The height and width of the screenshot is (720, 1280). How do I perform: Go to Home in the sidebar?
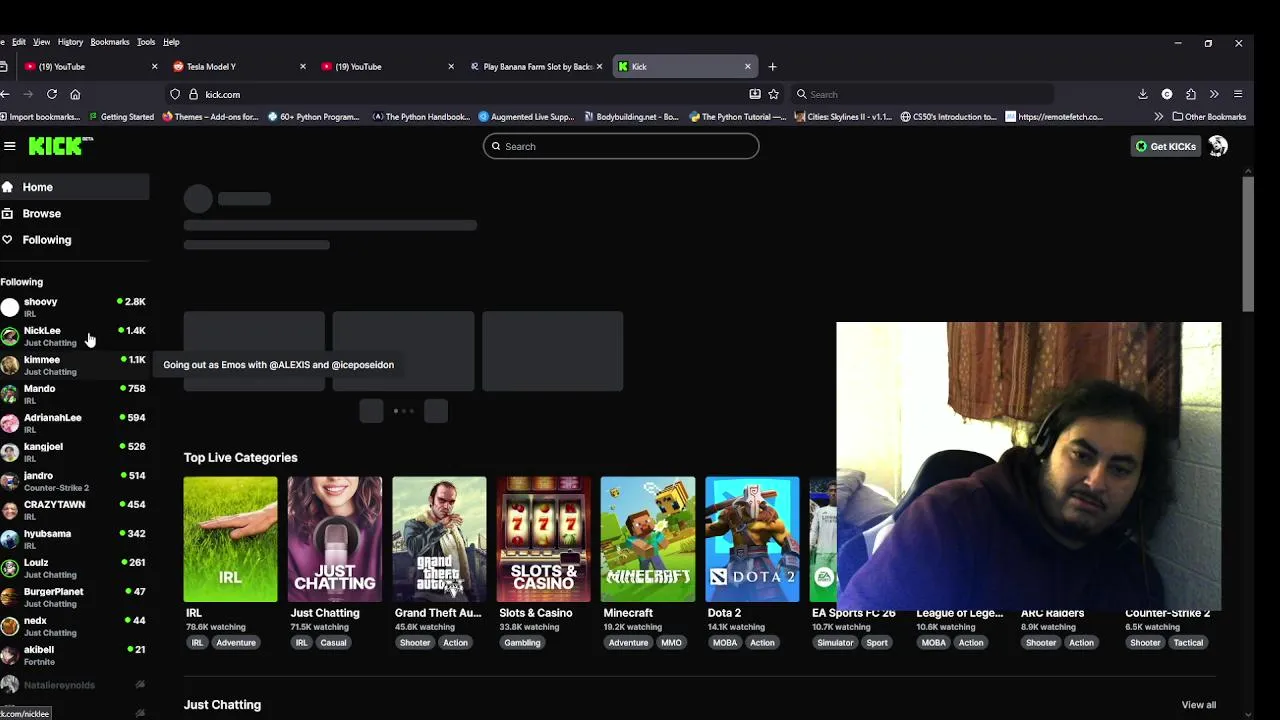point(75,187)
